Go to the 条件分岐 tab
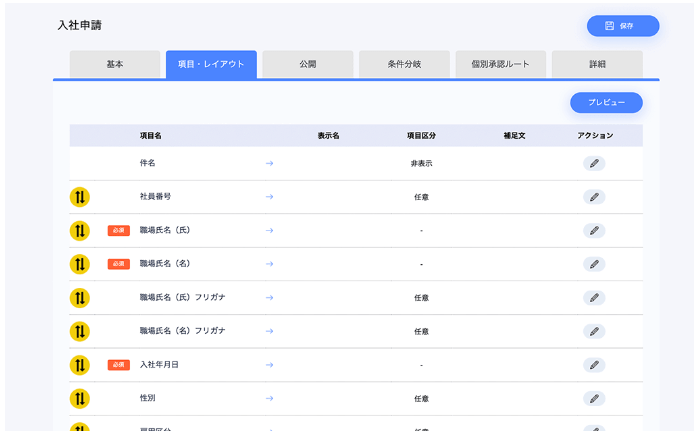698x436 pixels. pos(404,65)
